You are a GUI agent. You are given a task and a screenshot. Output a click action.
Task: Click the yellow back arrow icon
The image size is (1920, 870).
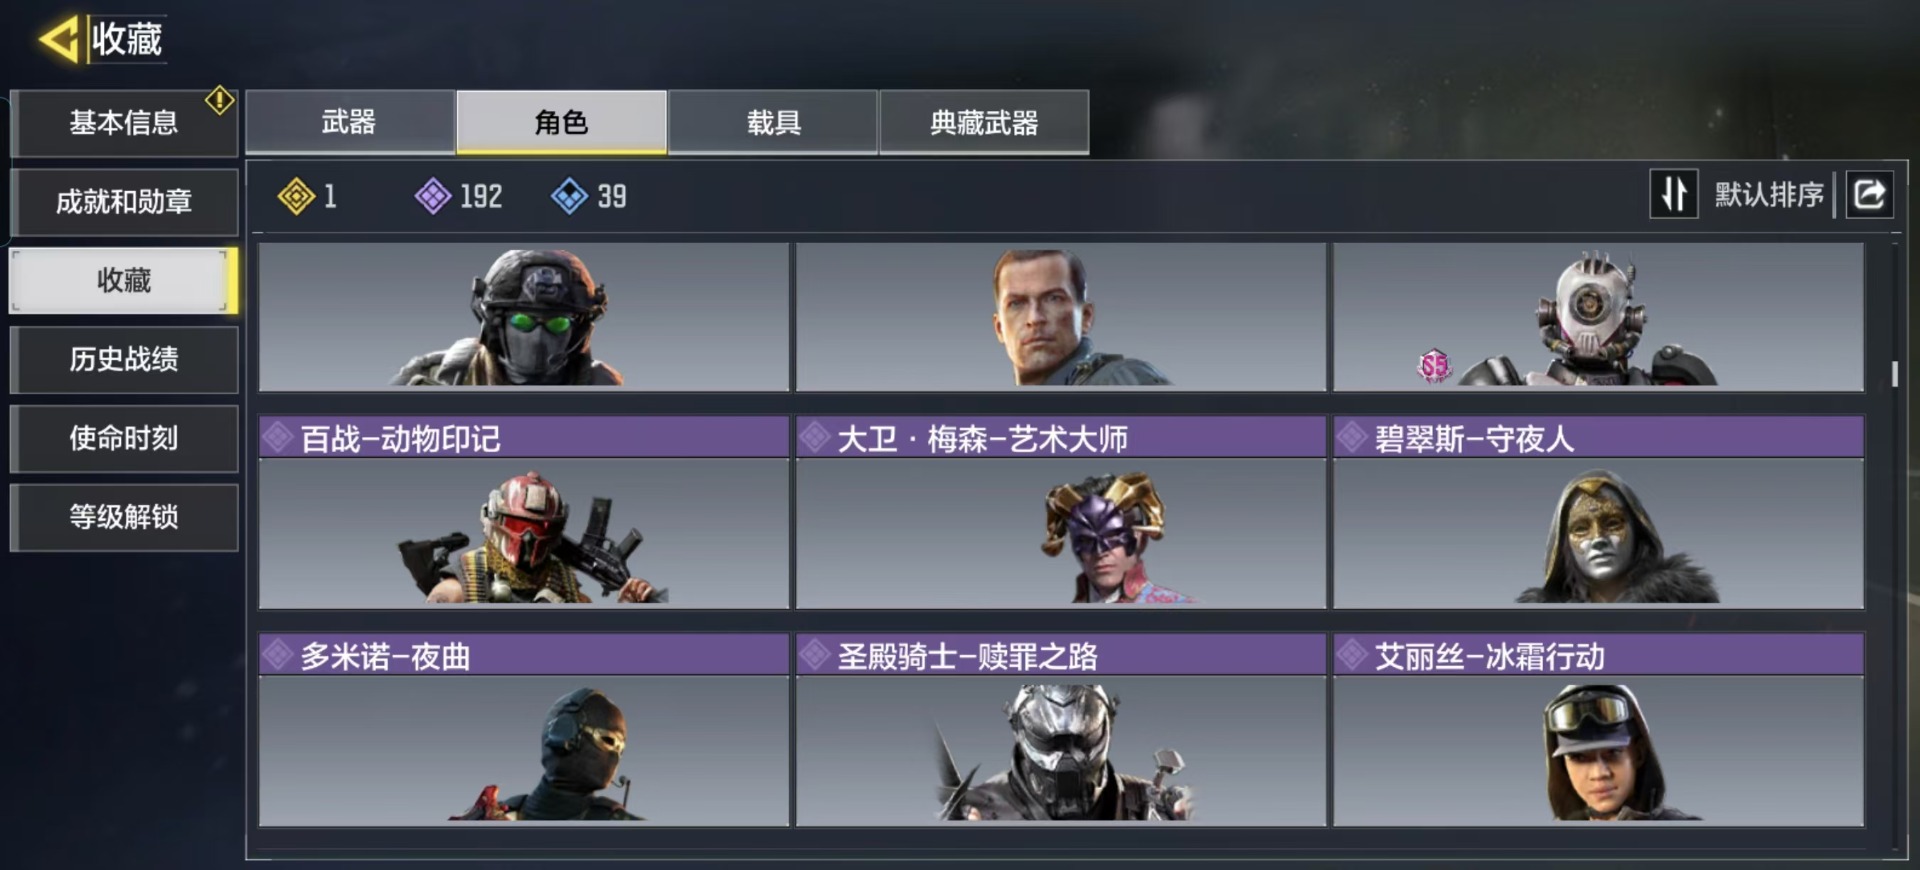(x=59, y=40)
